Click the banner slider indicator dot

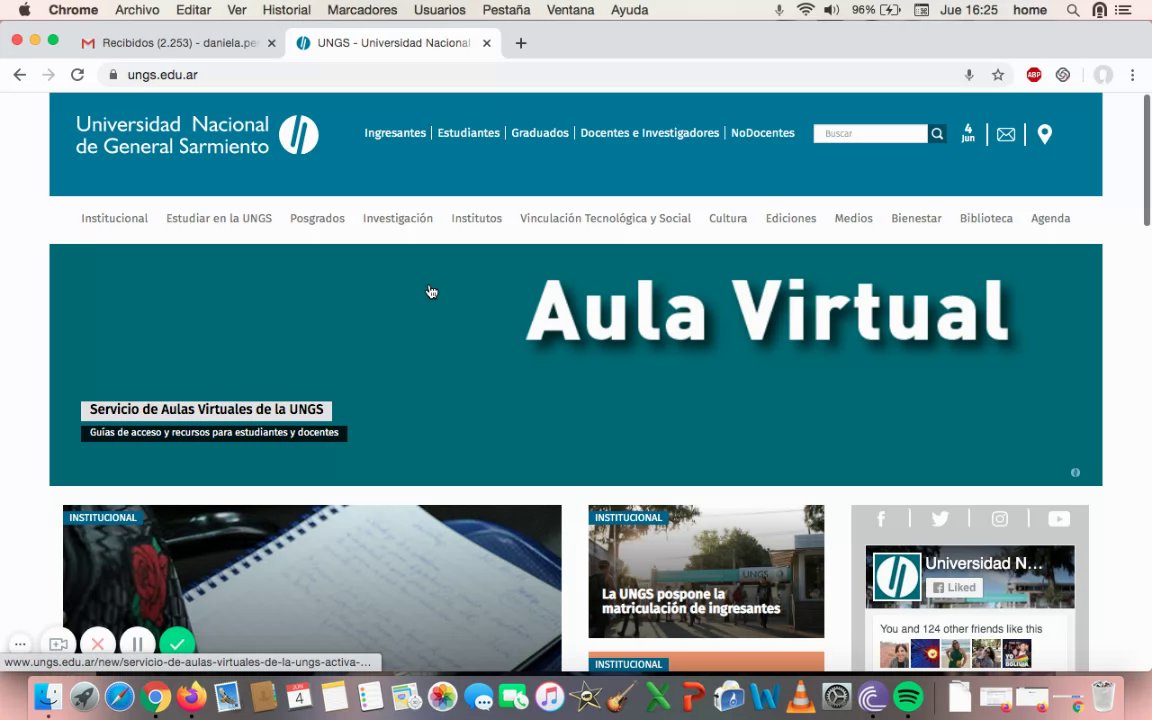[1075, 472]
